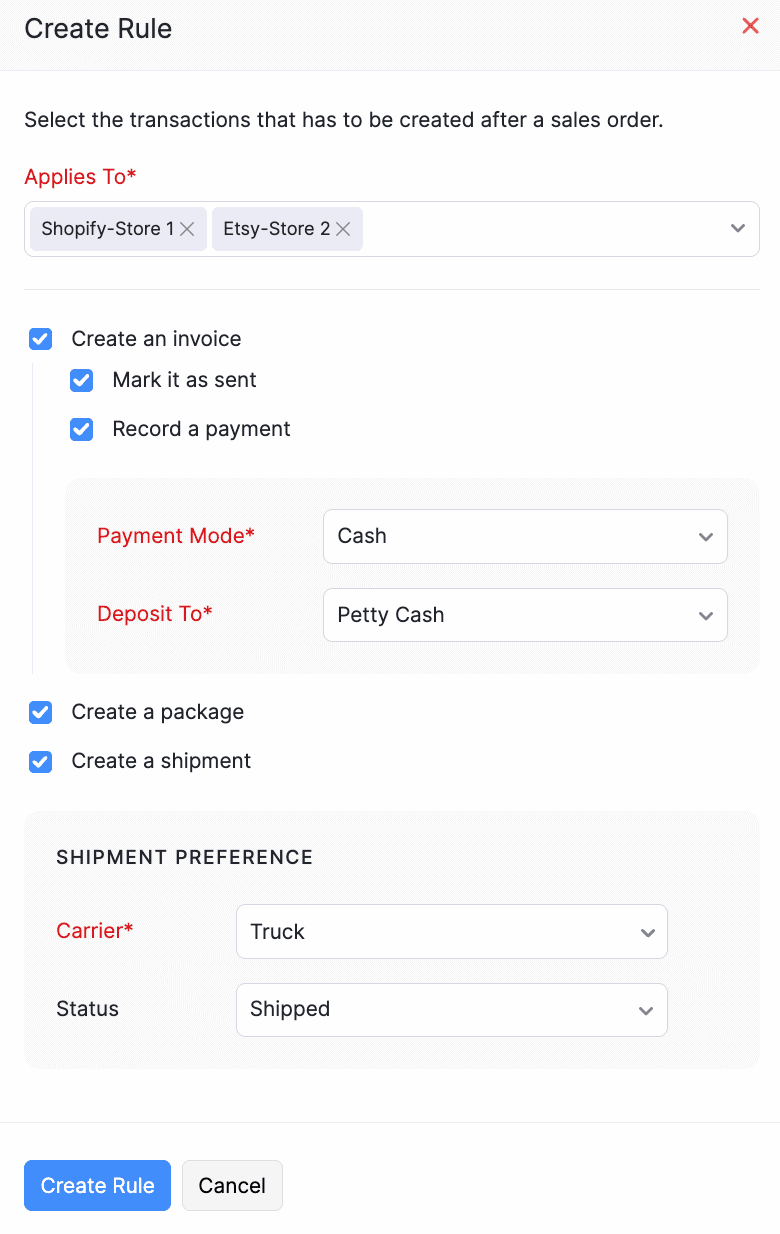The image size is (780, 1234).
Task: Click the Applies To dropdown chevron
Action: (738, 228)
